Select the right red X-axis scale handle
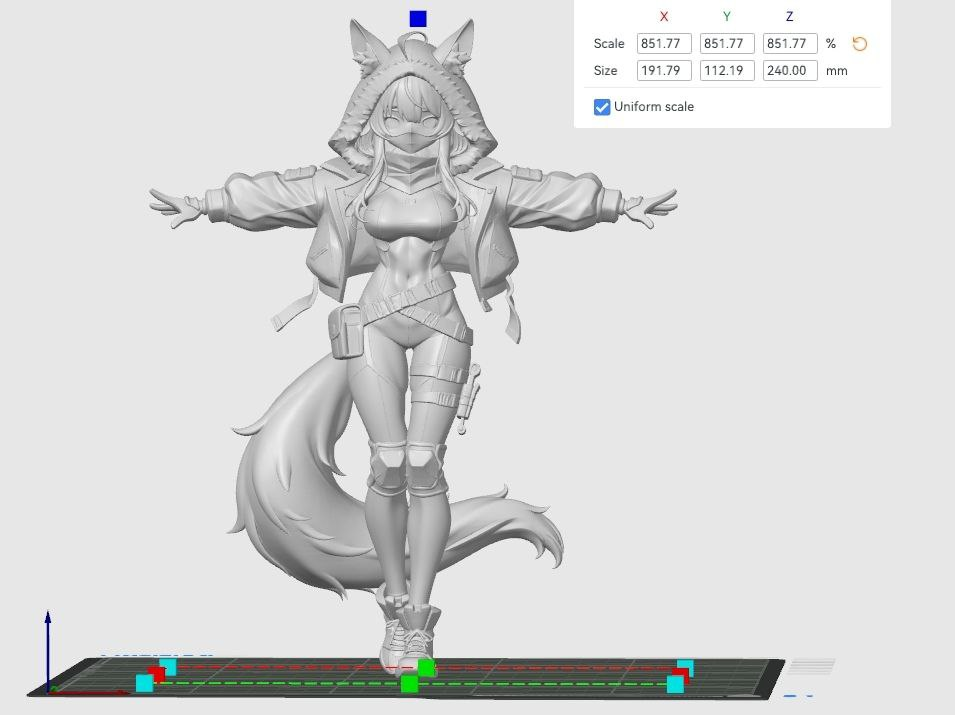 [681, 674]
